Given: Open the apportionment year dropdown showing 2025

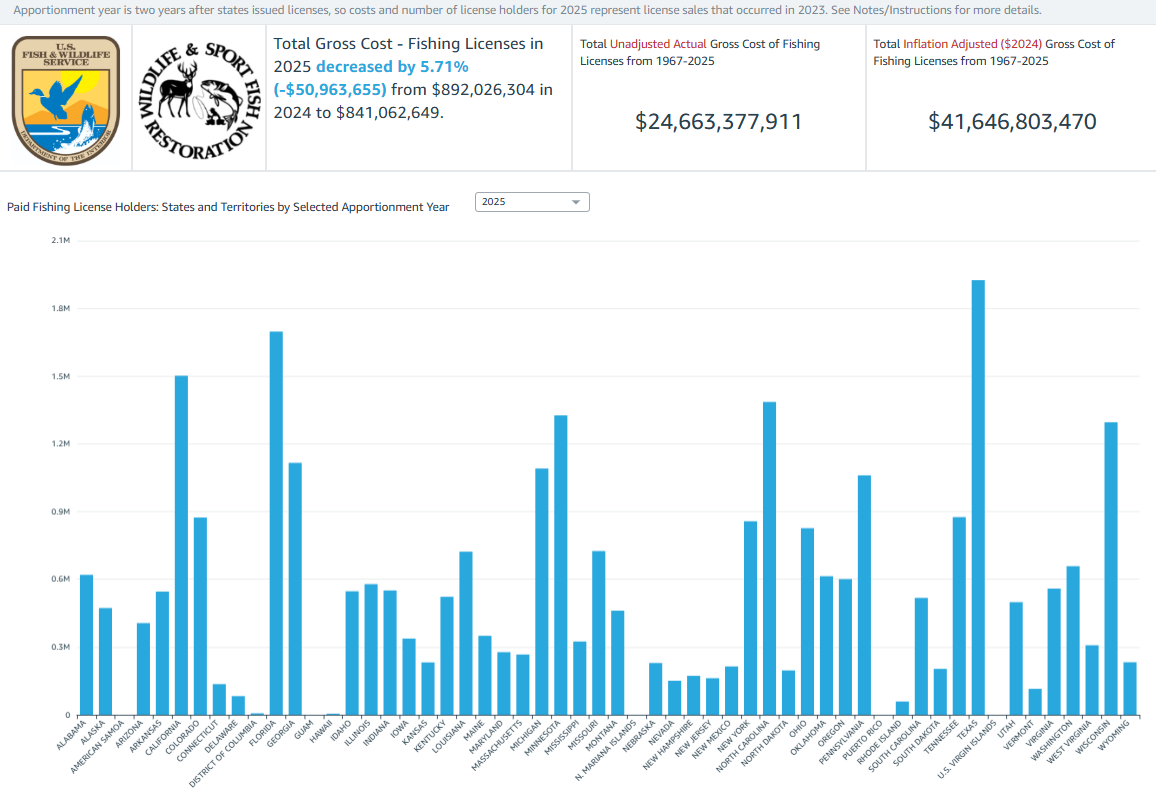Looking at the screenshot, I should (x=531, y=202).
